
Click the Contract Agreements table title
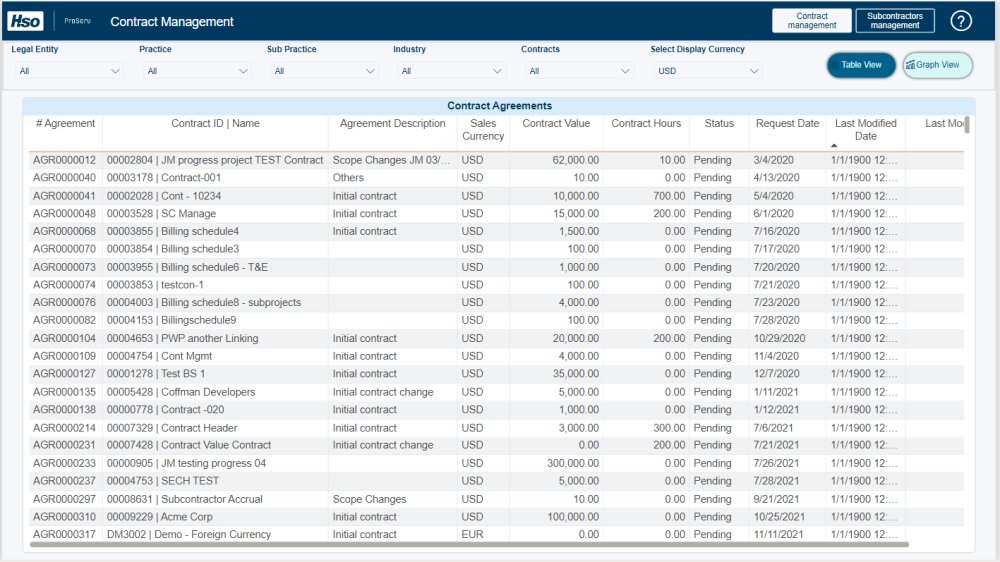coord(499,106)
